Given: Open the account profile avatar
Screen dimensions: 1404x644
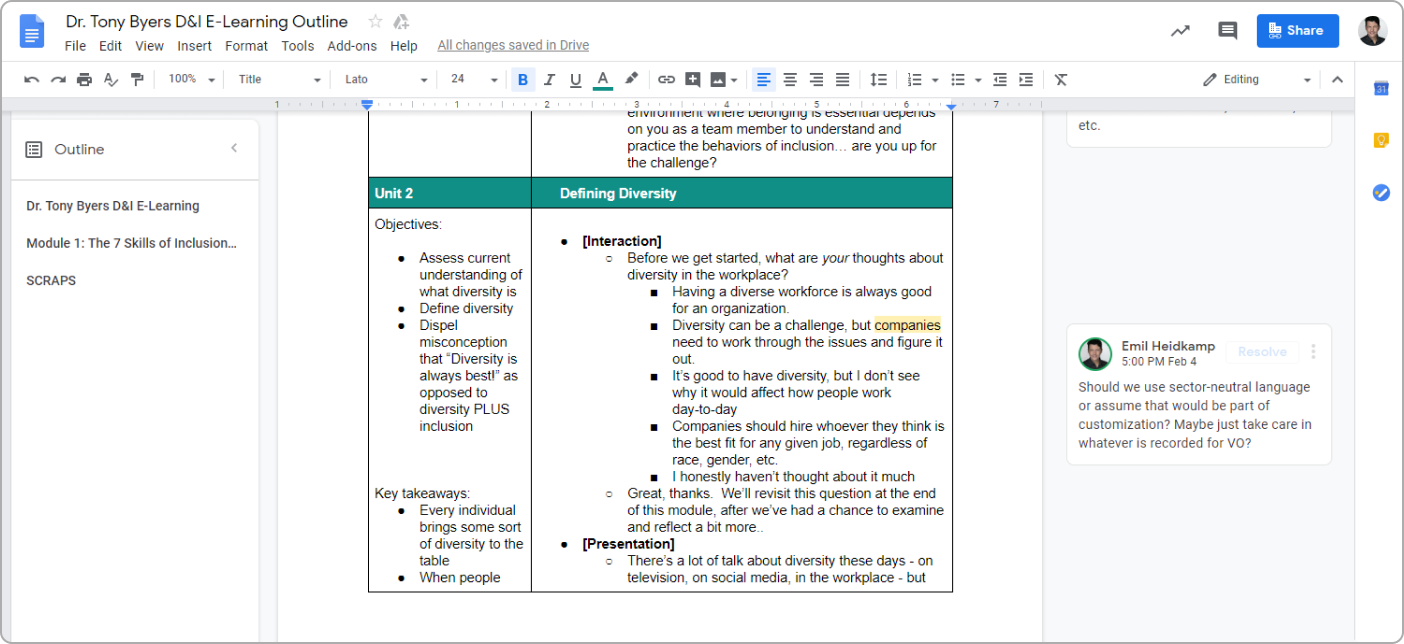Looking at the screenshot, I should [1372, 31].
